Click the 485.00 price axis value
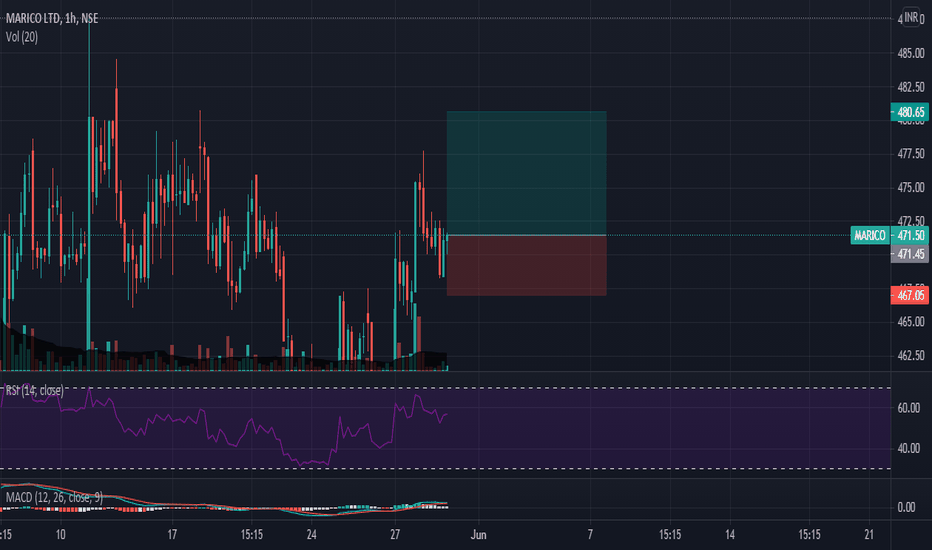The image size is (932, 550). [911, 54]
